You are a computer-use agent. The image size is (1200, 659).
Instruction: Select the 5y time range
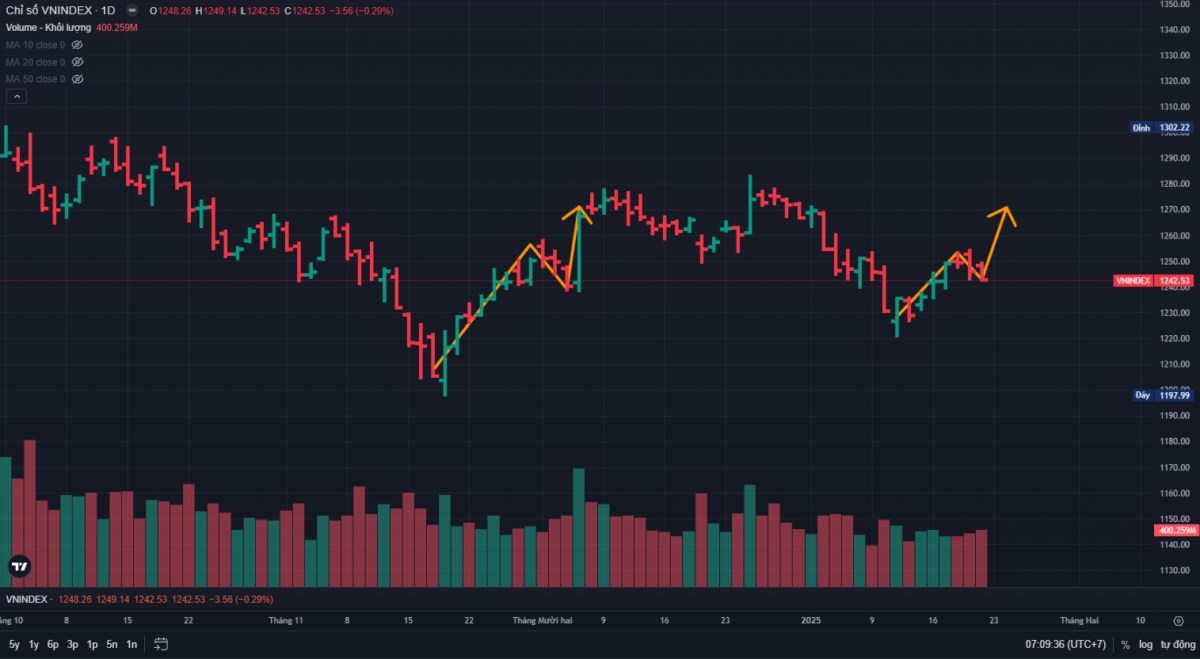tap(14, 645)
